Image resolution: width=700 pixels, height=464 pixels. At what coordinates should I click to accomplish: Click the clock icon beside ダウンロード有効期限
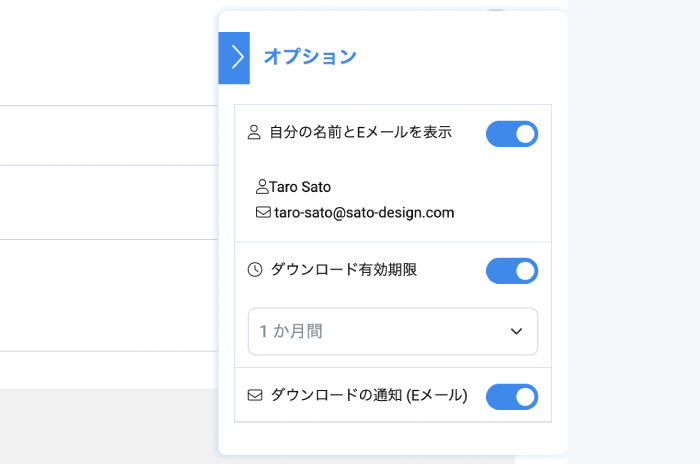pyautogui.click(x=255, y=269)
